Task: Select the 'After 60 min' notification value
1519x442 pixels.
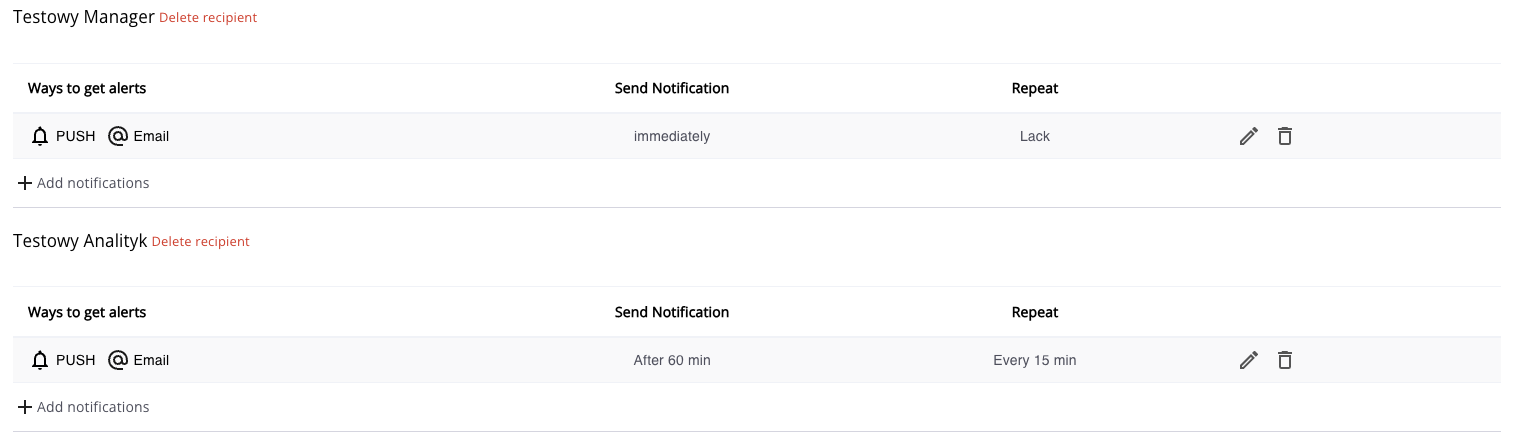Action: pyautogui.click(x=672, y=360)
